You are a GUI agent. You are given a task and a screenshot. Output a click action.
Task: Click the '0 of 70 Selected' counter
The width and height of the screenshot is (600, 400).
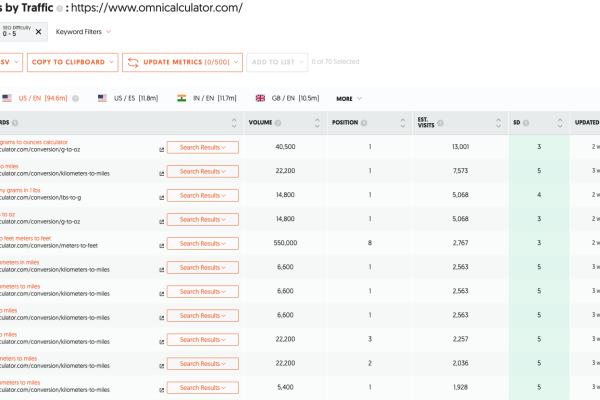coord(335,62)
